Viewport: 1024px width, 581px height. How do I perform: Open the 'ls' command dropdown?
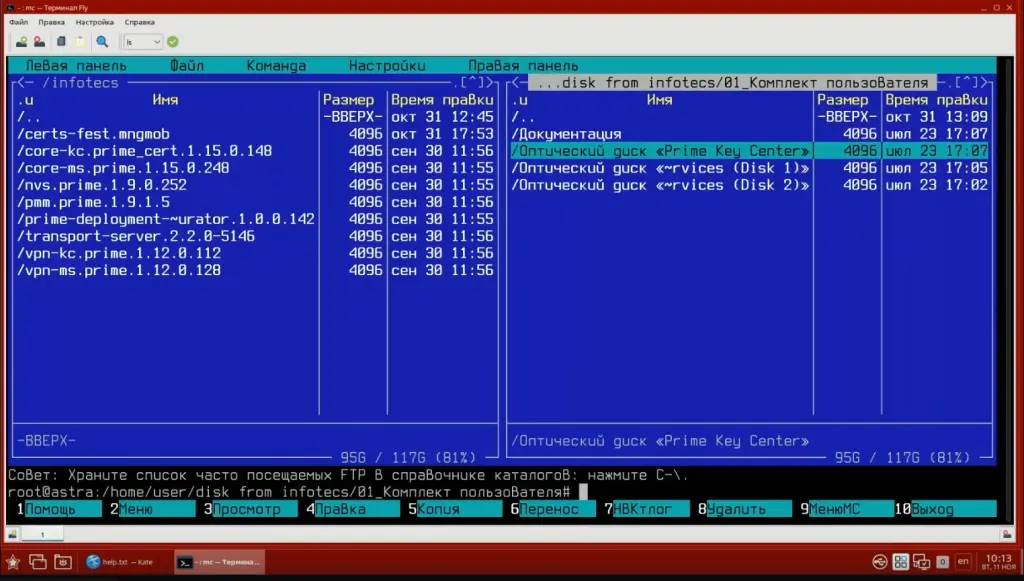[142, 42]
